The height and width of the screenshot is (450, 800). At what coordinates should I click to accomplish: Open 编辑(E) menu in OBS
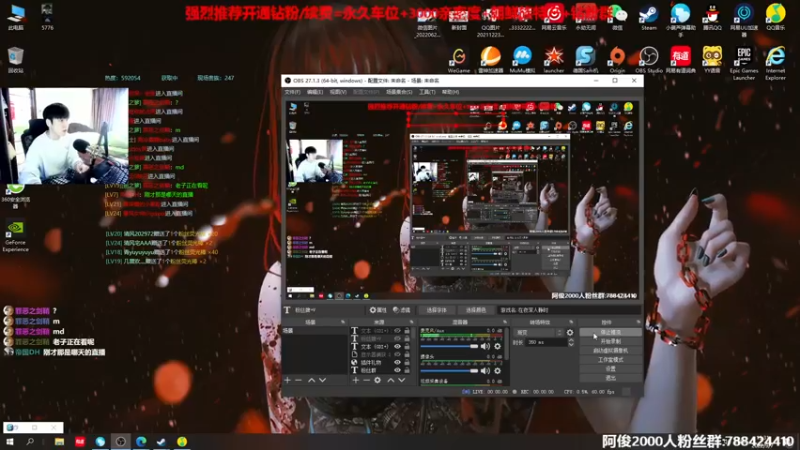point(315,92)
